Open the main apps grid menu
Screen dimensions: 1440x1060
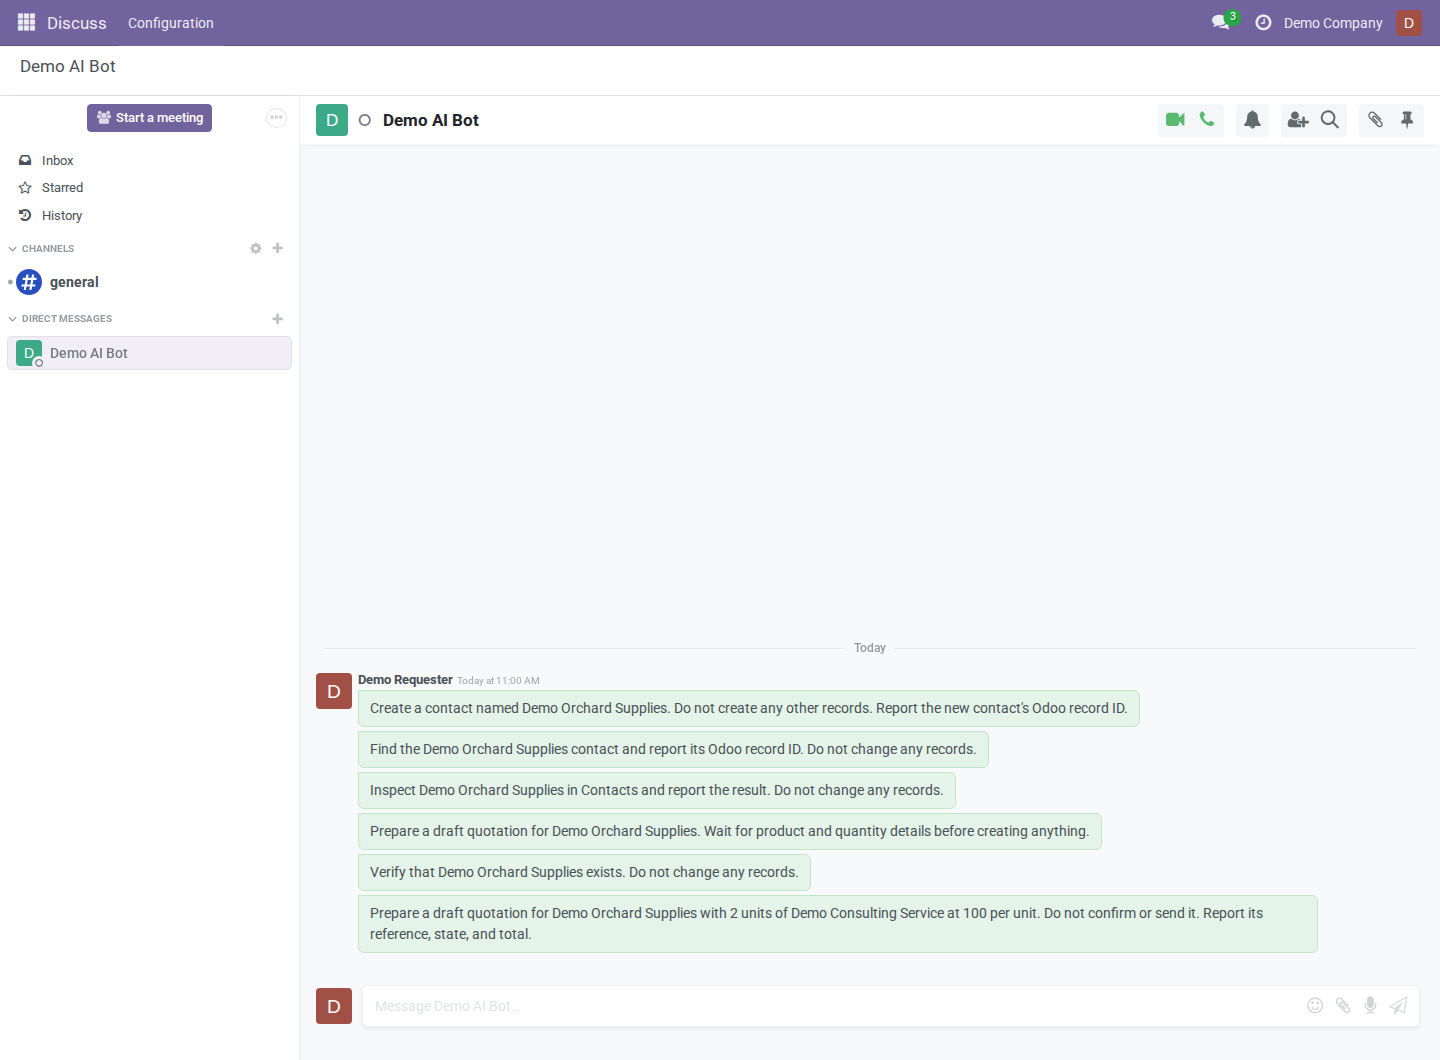[x=26, y=22]
